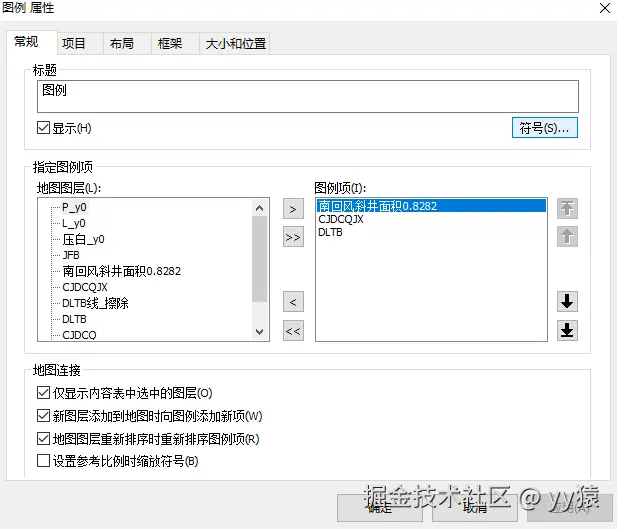
Task: Add selected layer with > button
Action: click(x=293, y=209)
